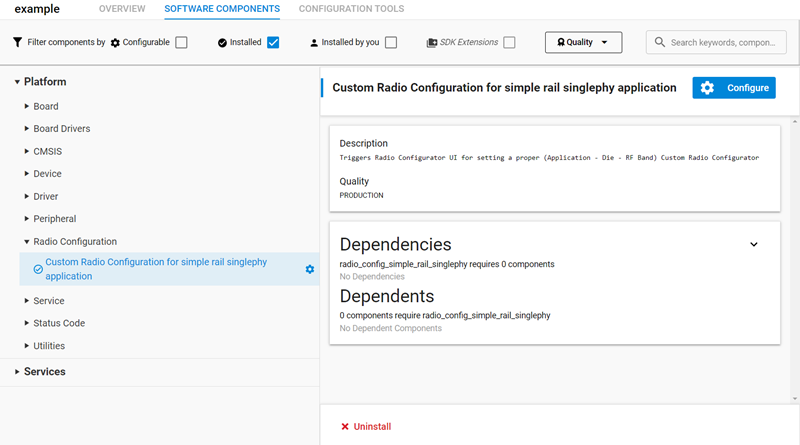Open the Quality dropdown
Image resolution: width=800 pixels, height=445 pixels.
583,42
